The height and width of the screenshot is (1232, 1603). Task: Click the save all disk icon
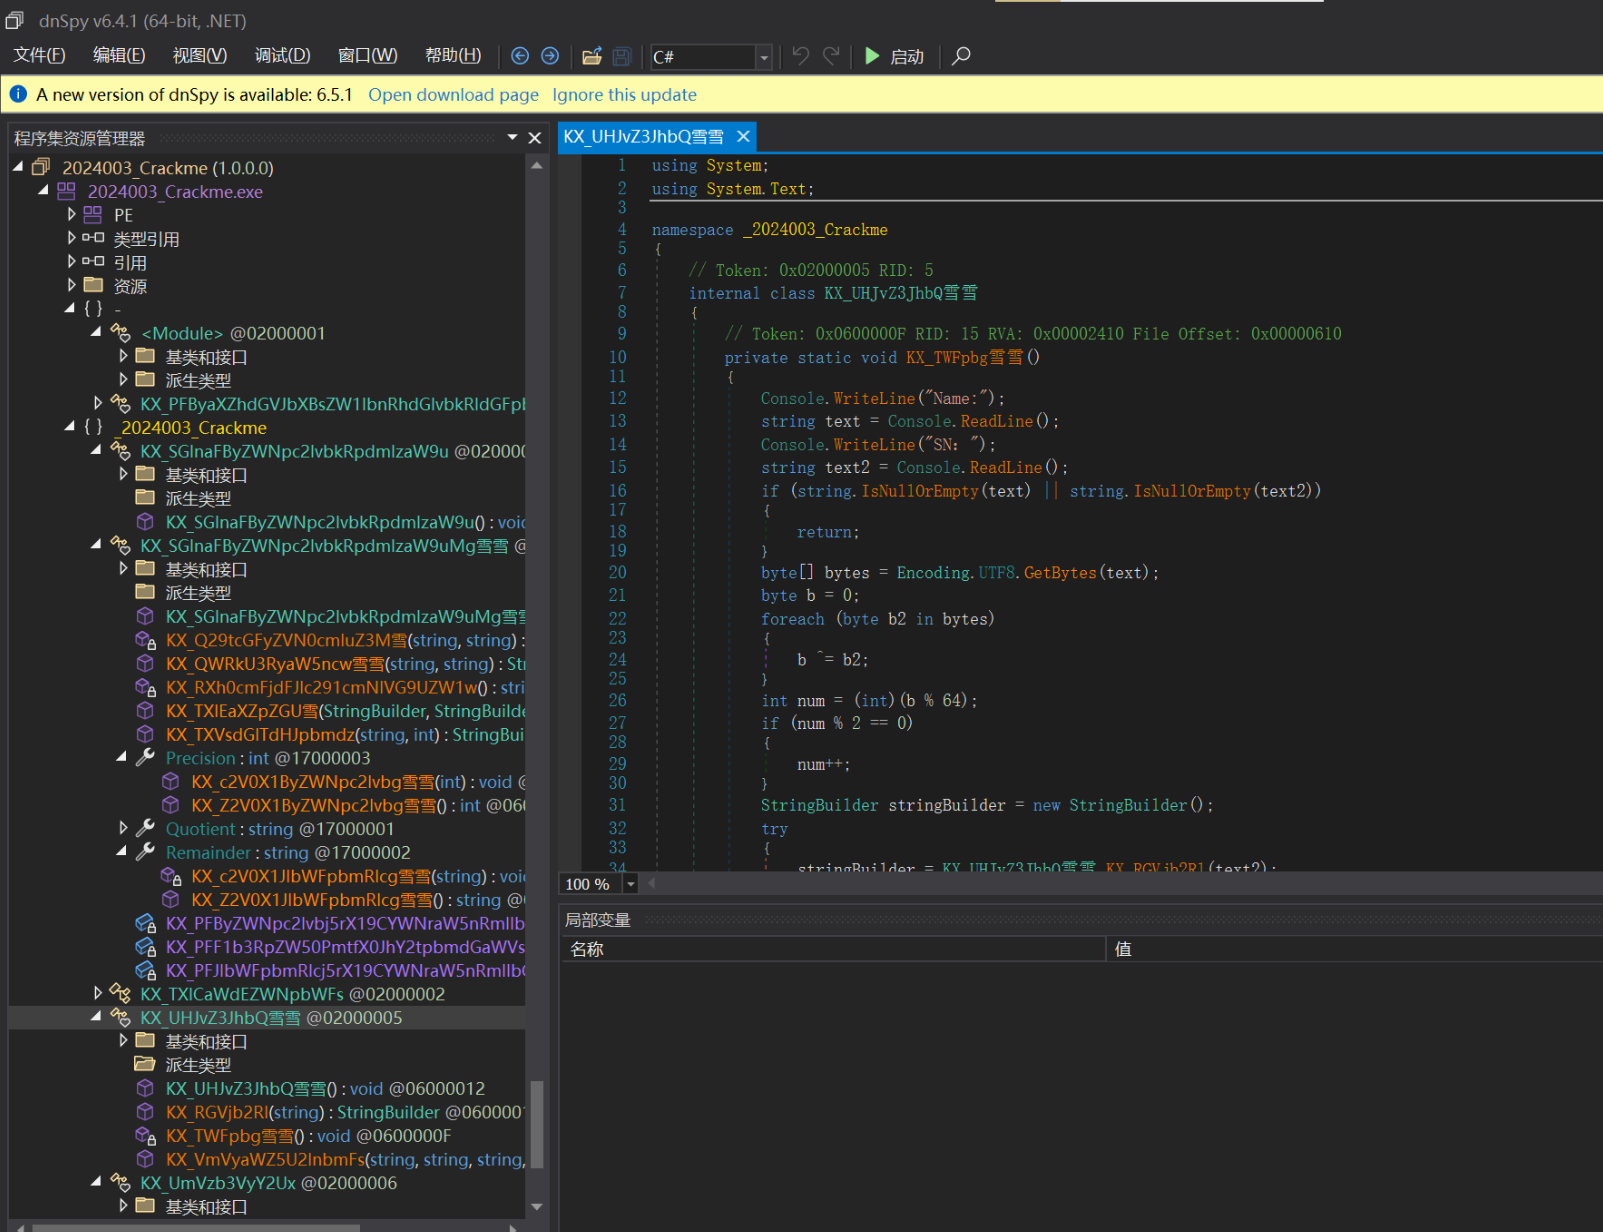pos(622,56)
